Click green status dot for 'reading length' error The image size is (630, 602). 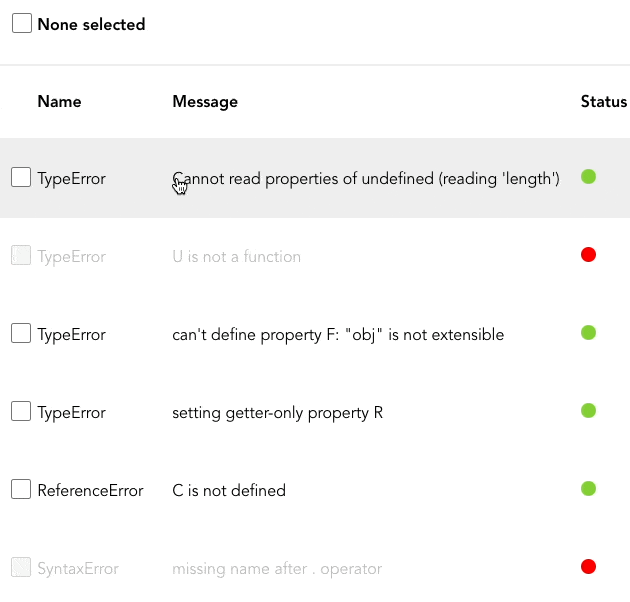588,177
